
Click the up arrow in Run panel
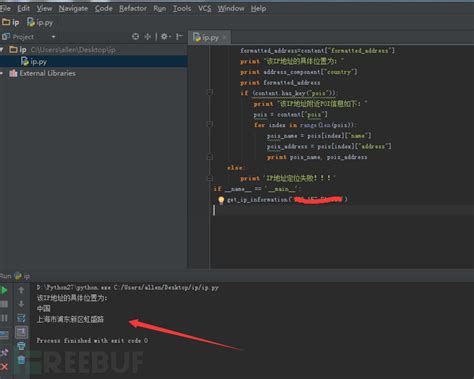point(21,290)
